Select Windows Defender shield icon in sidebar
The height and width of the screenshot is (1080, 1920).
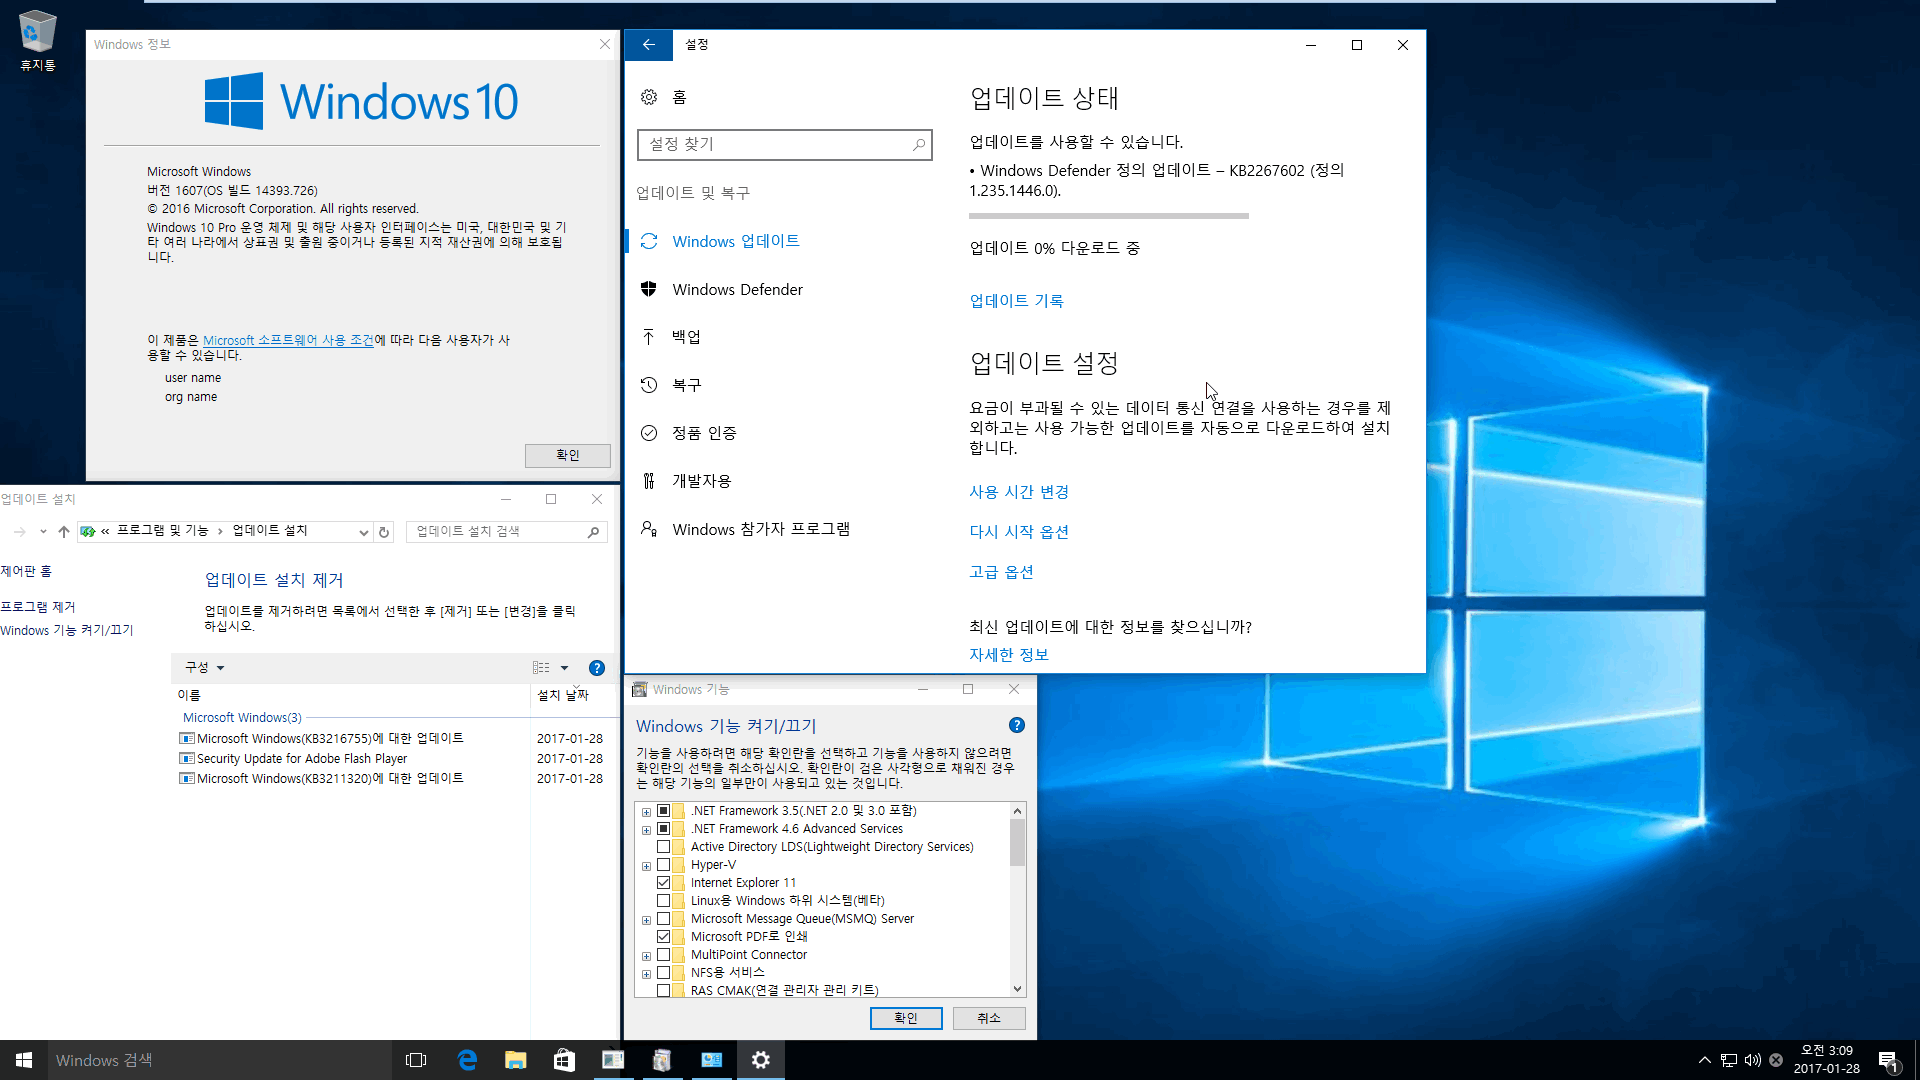(x=649, y=289)
